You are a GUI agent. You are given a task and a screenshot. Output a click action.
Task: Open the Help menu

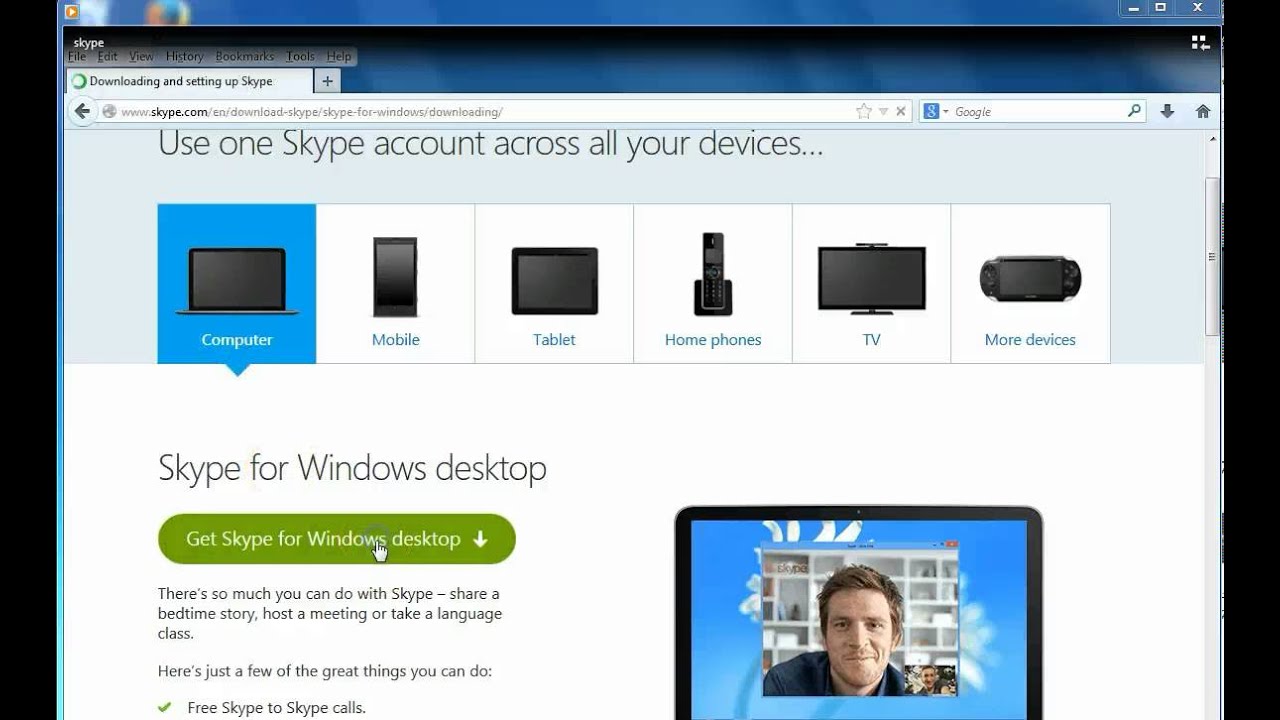(x=339, y=57)
